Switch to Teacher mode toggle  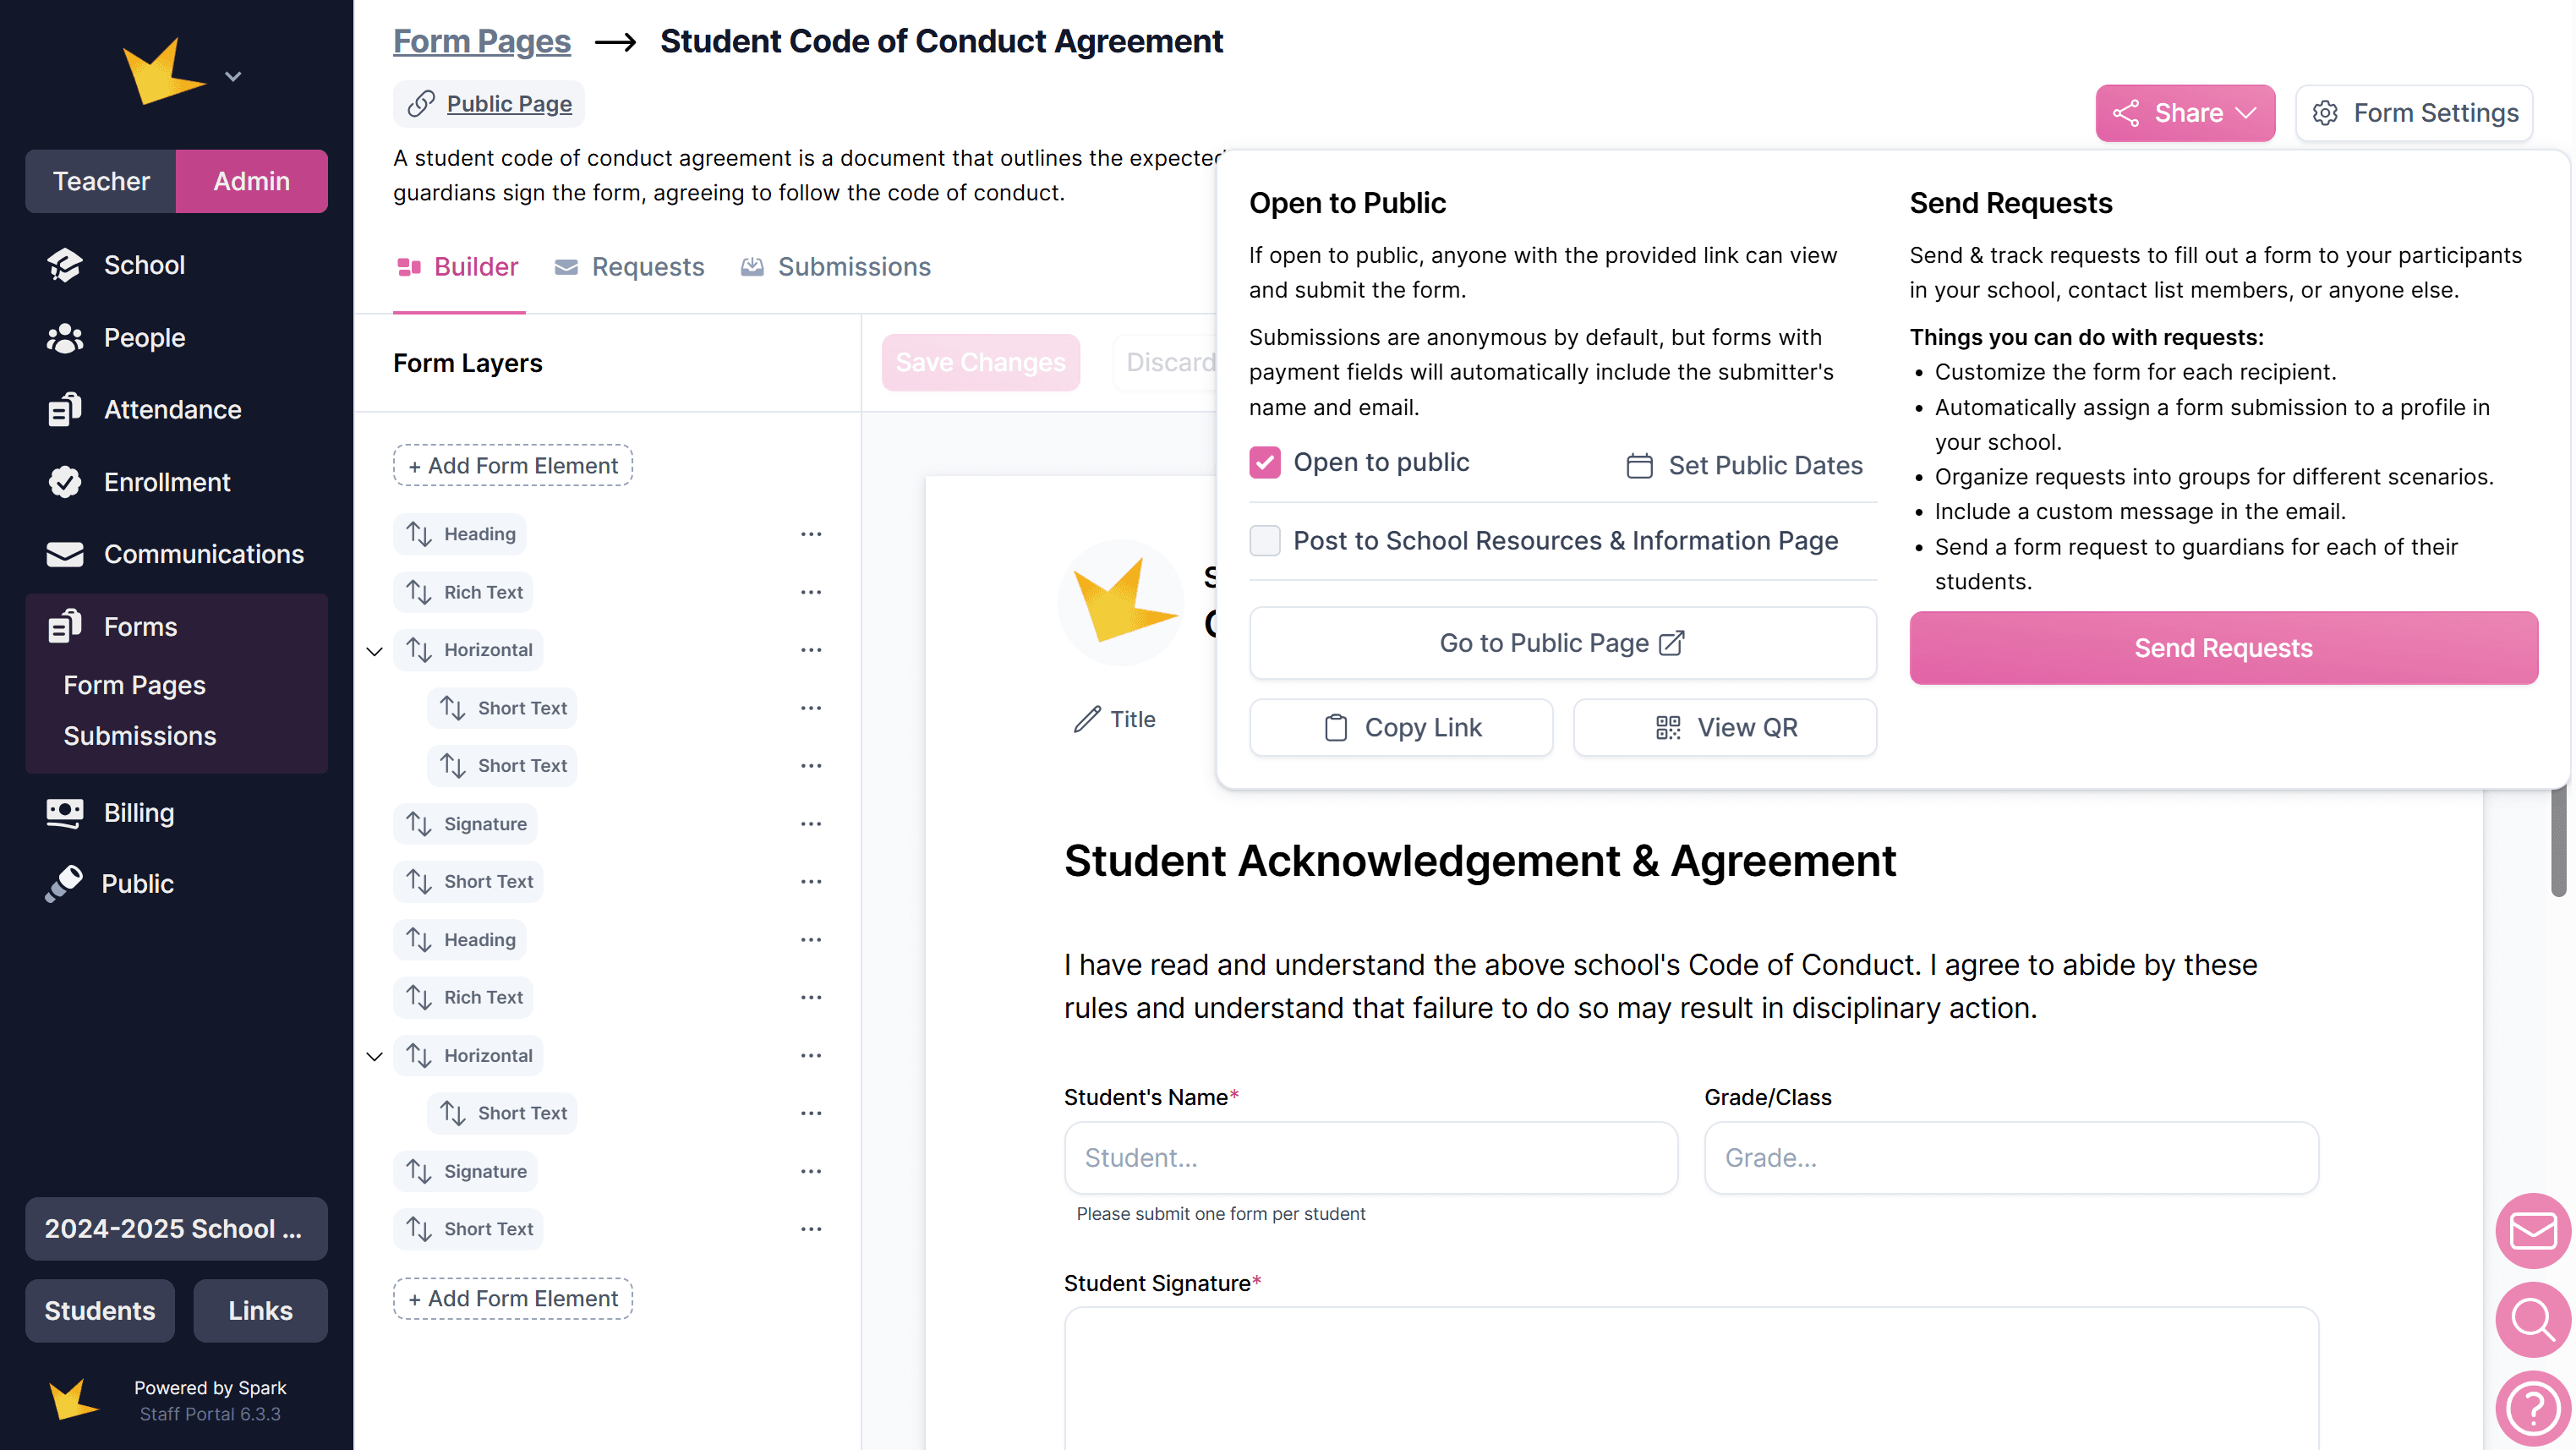pos(101,181)
